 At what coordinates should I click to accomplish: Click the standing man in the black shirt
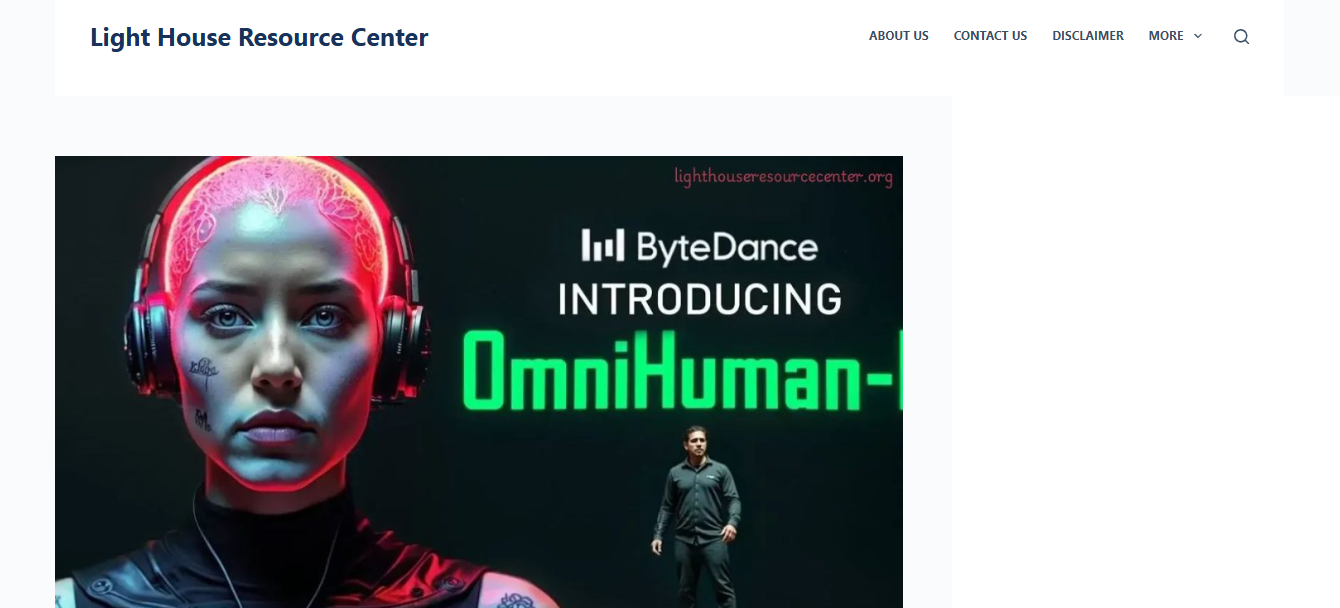point(697,515)
